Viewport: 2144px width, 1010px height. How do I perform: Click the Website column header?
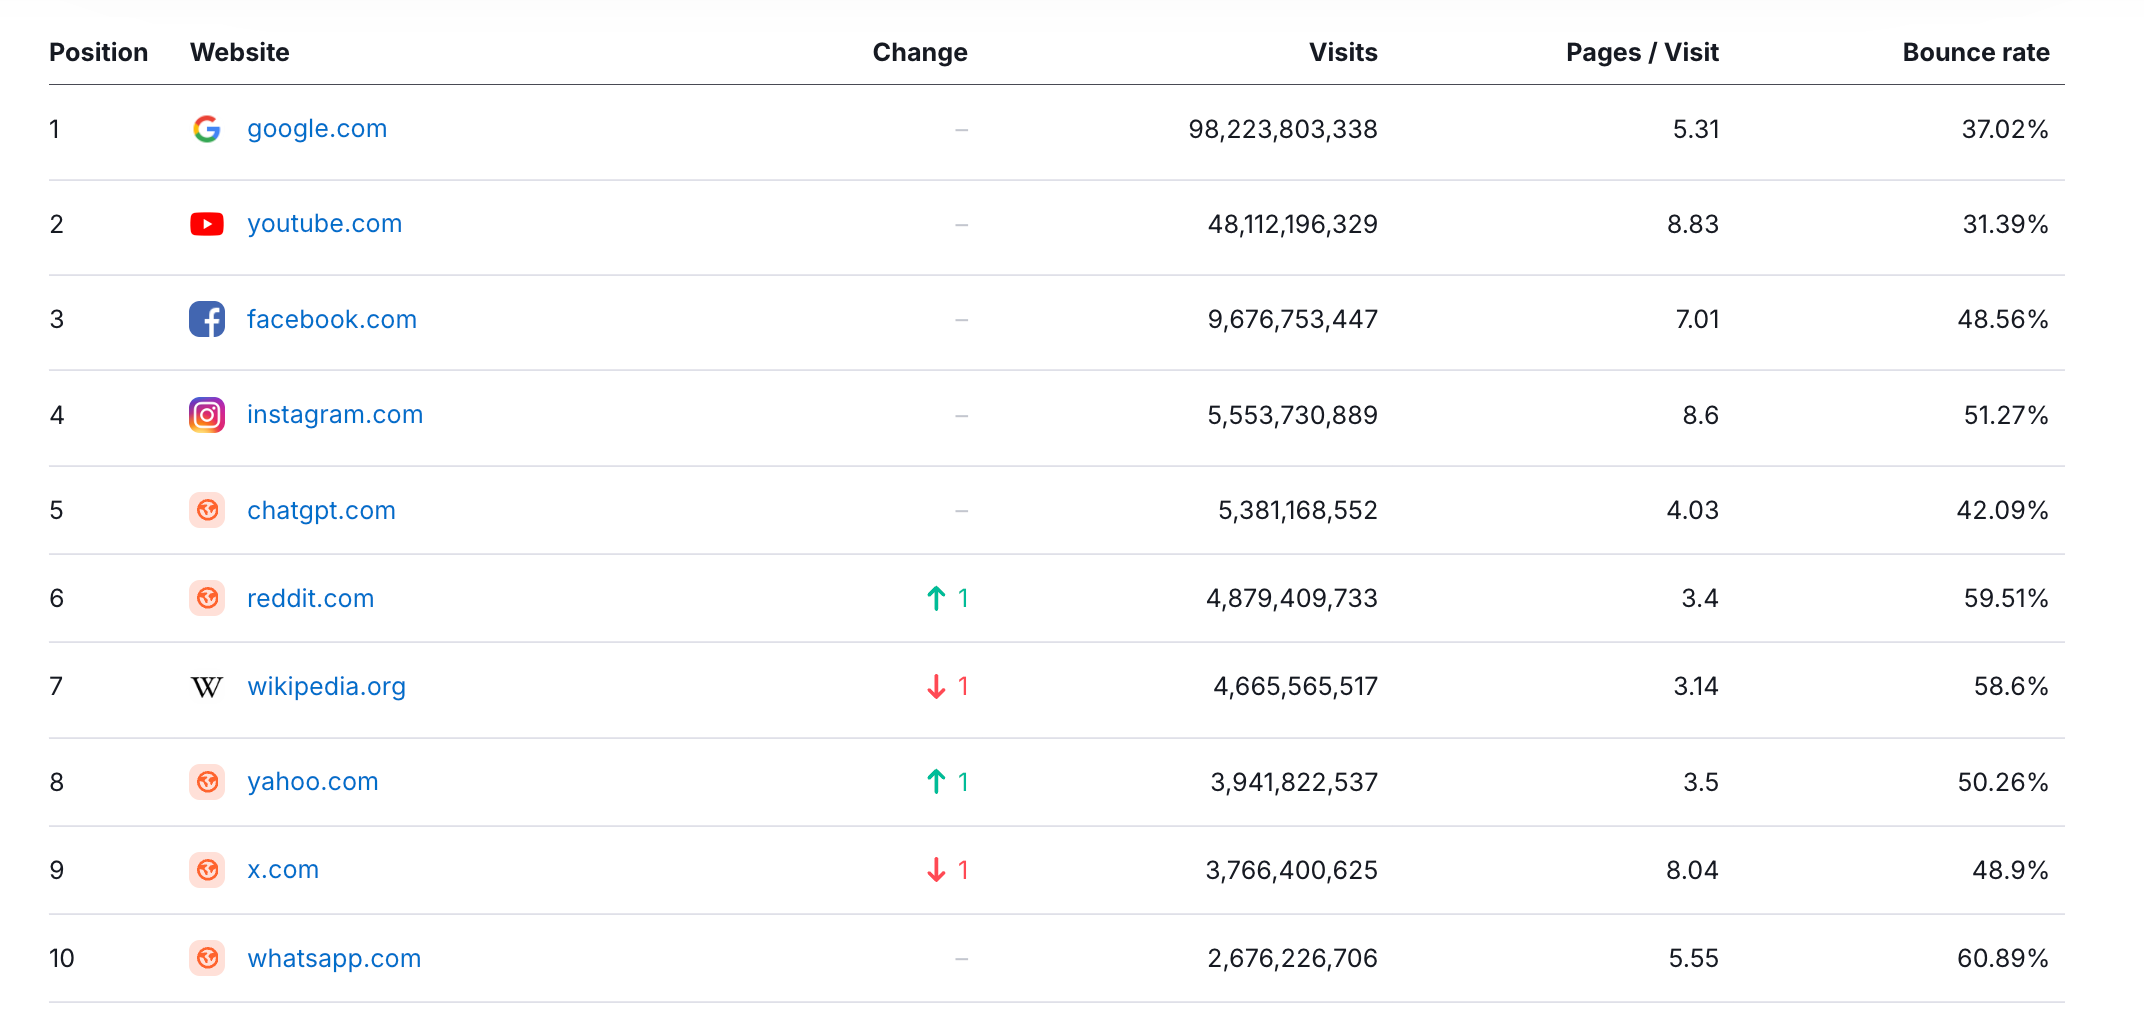[x=240, y=52]
